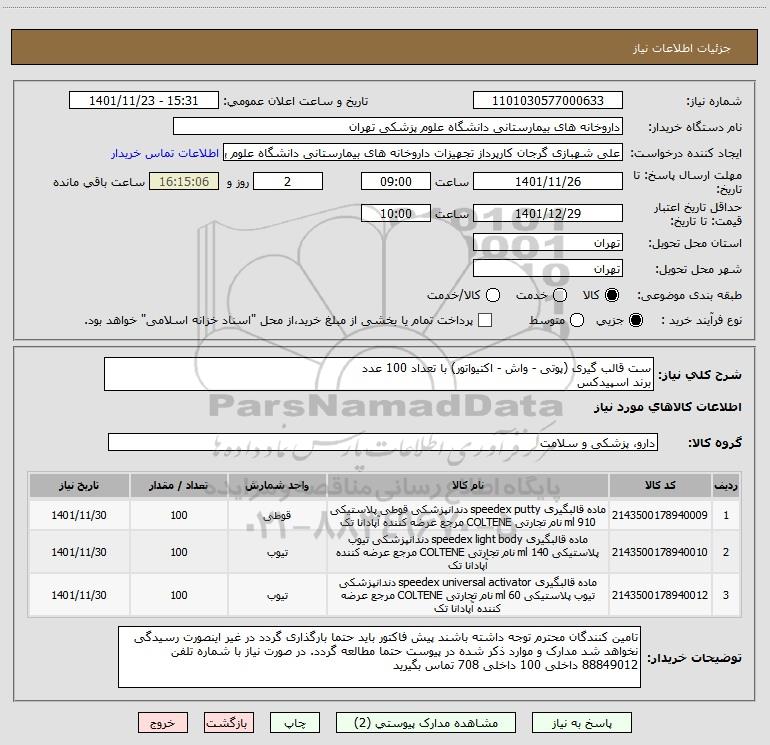Click the remaining time field 16:15:06
The image size is (770, 745).
184,182
